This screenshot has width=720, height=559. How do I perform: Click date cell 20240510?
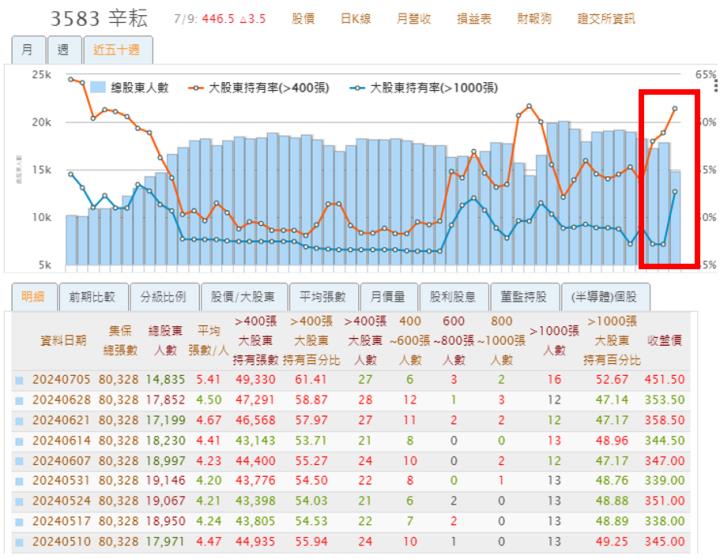point(62,542)
